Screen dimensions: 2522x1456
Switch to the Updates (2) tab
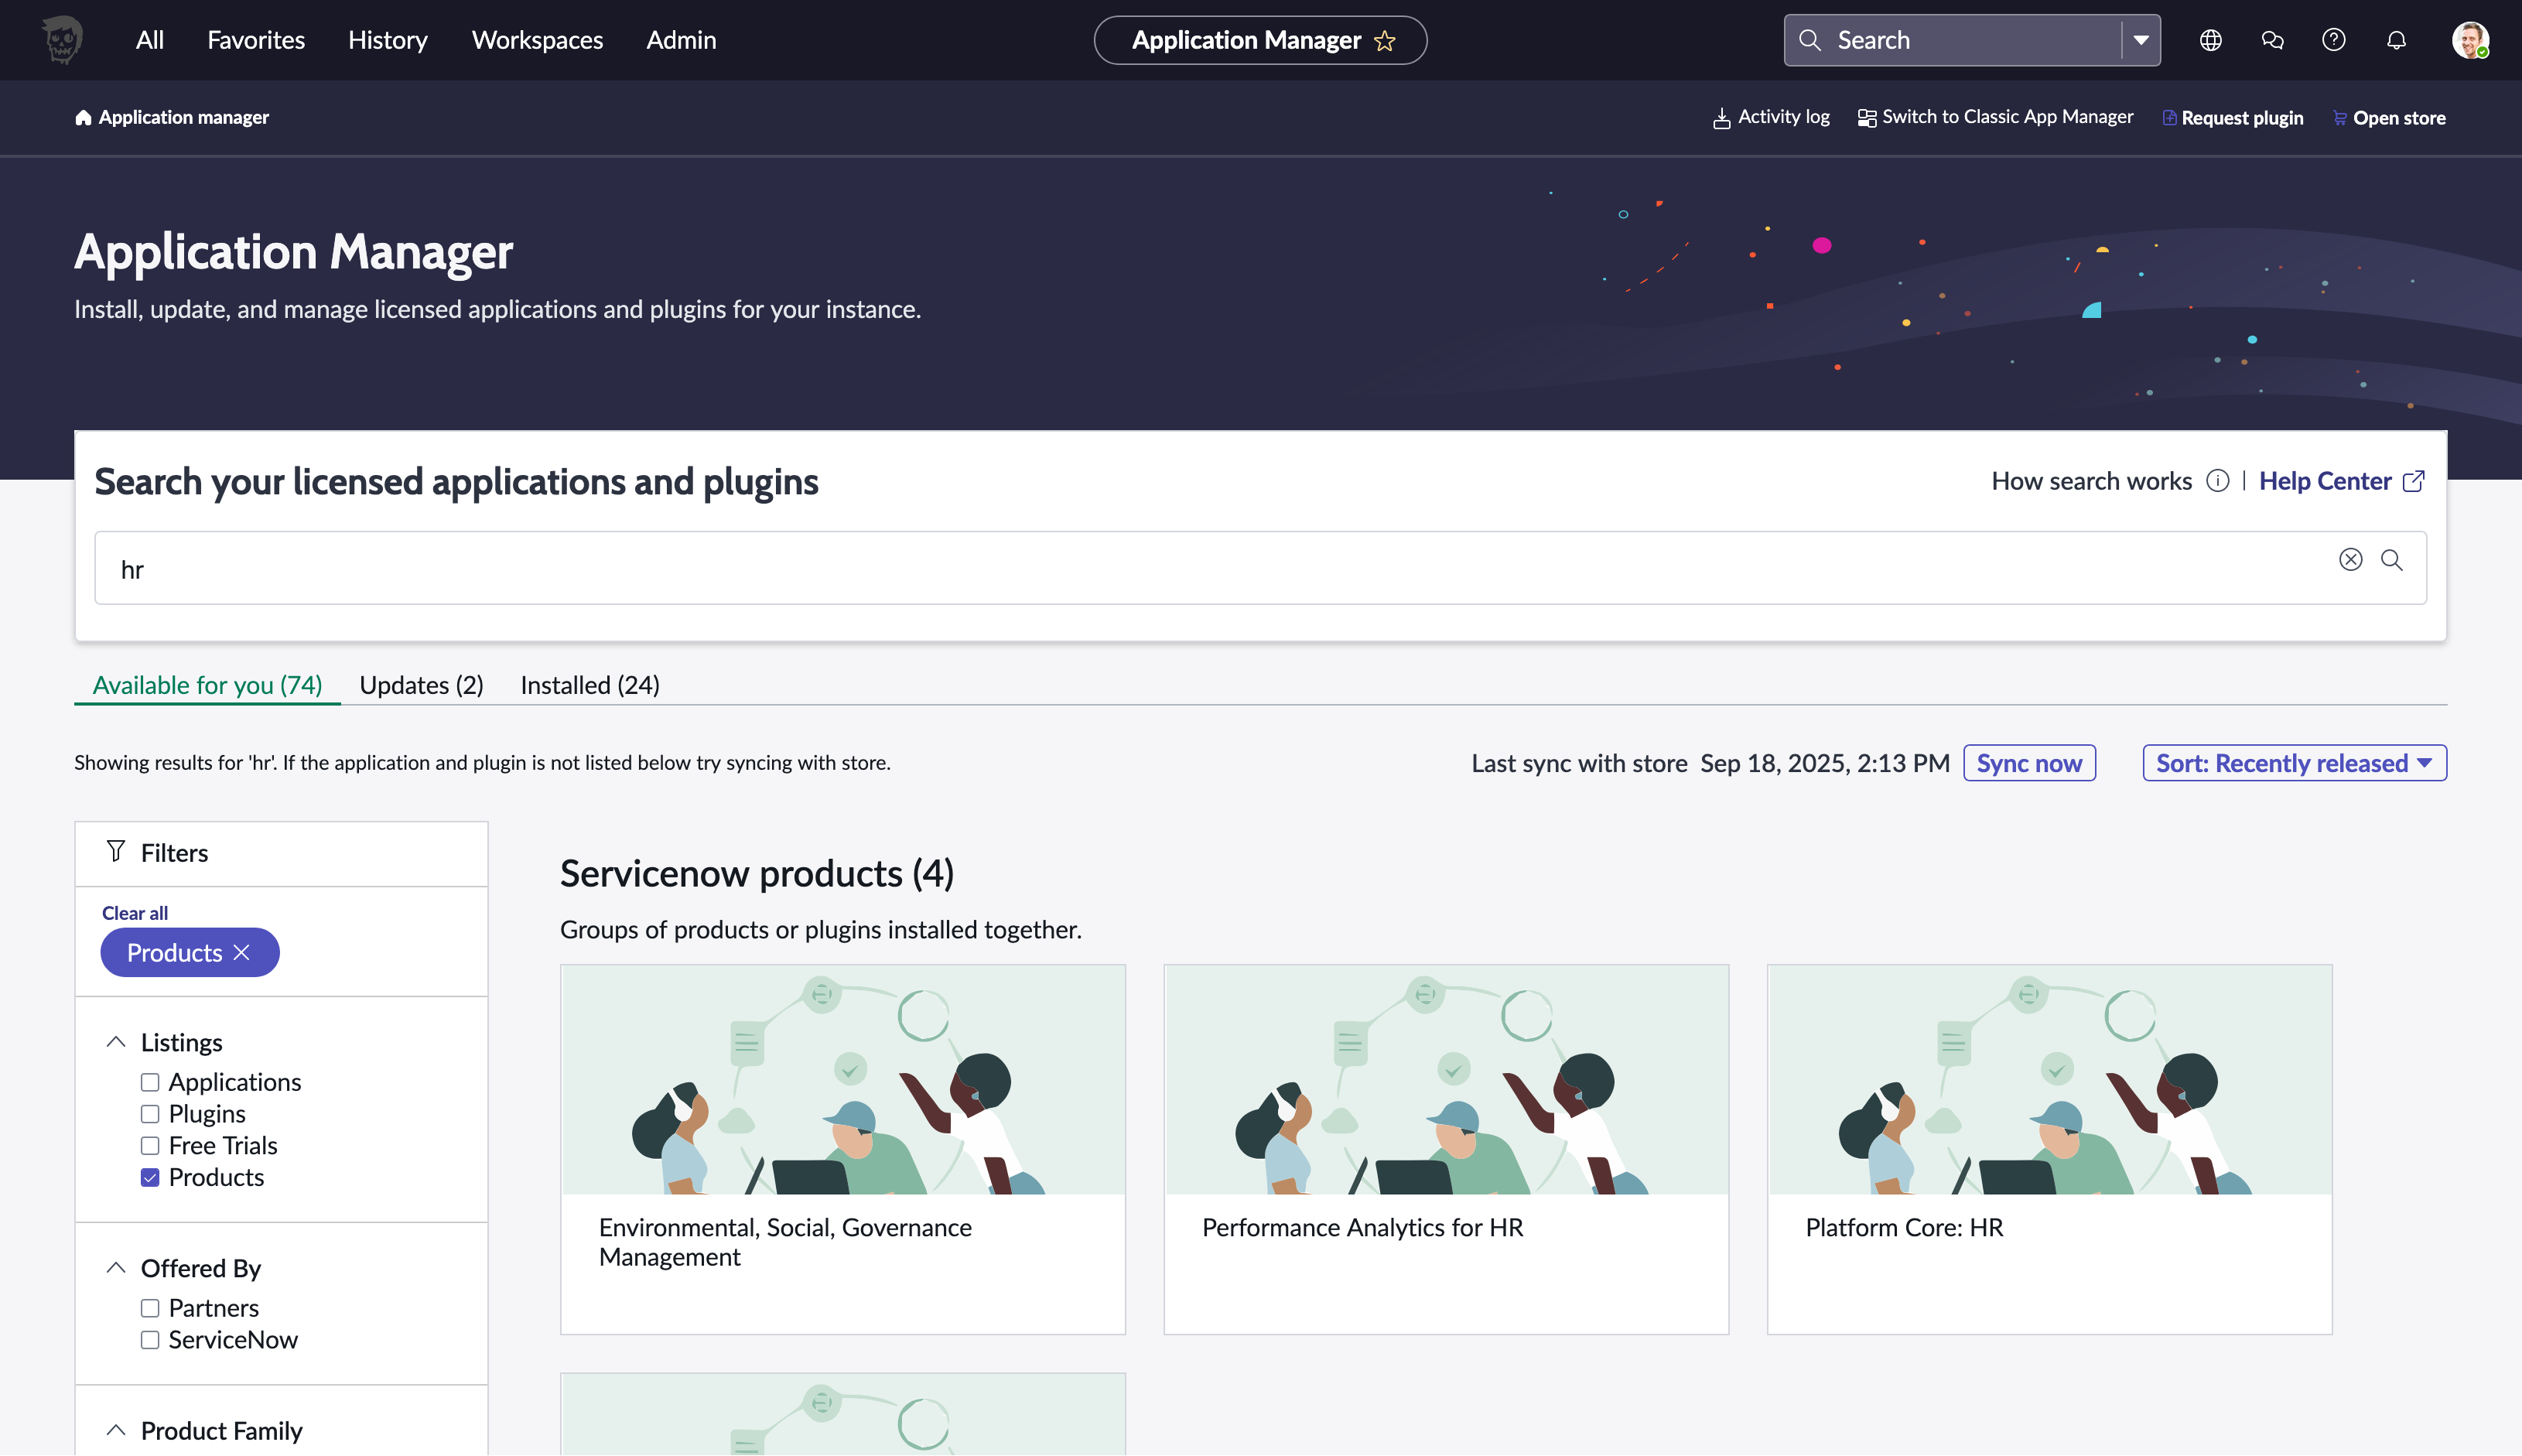click(x=421, y=685)
